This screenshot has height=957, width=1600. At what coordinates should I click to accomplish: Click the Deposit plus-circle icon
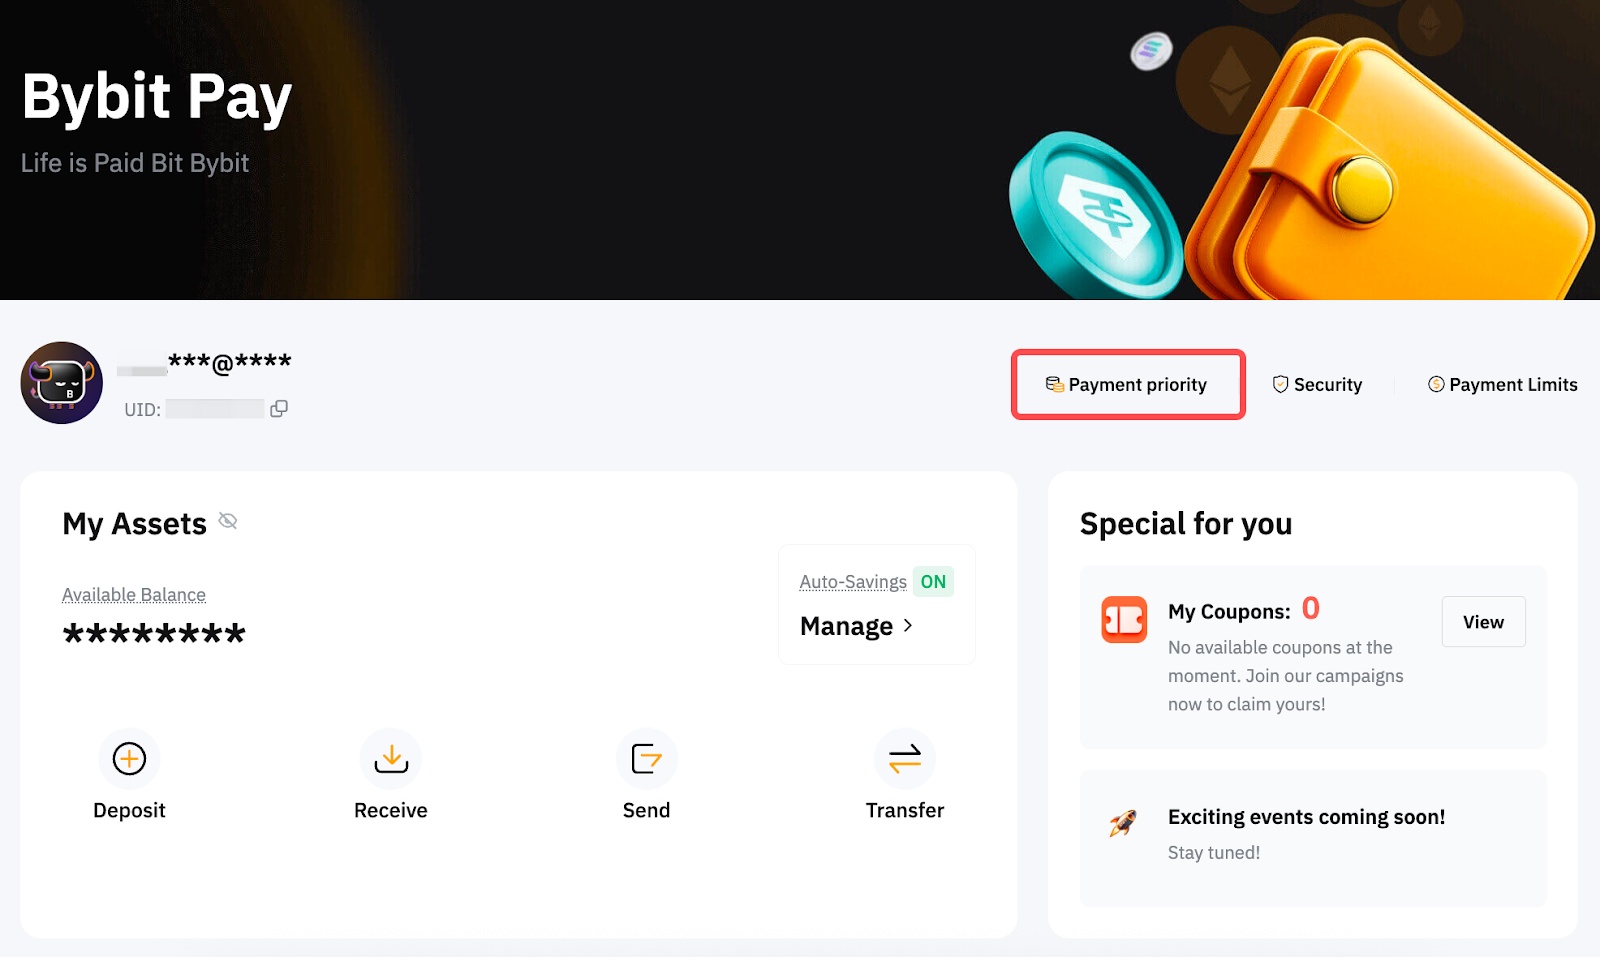[x=129, y=759]
